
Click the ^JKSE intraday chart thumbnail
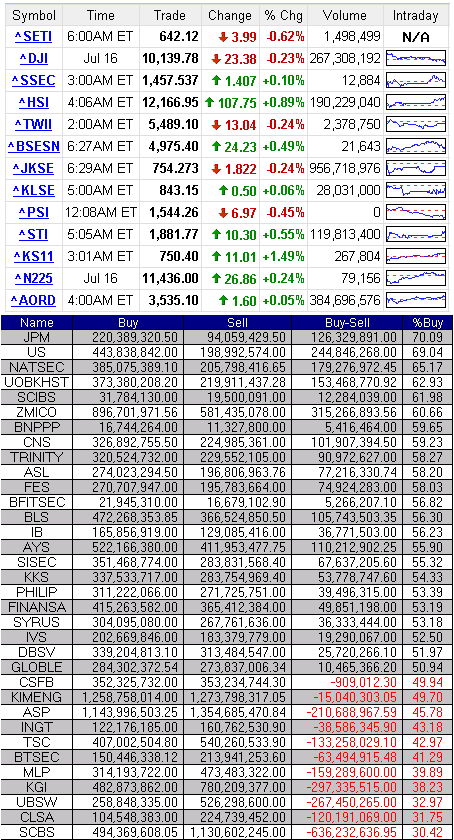416,168
